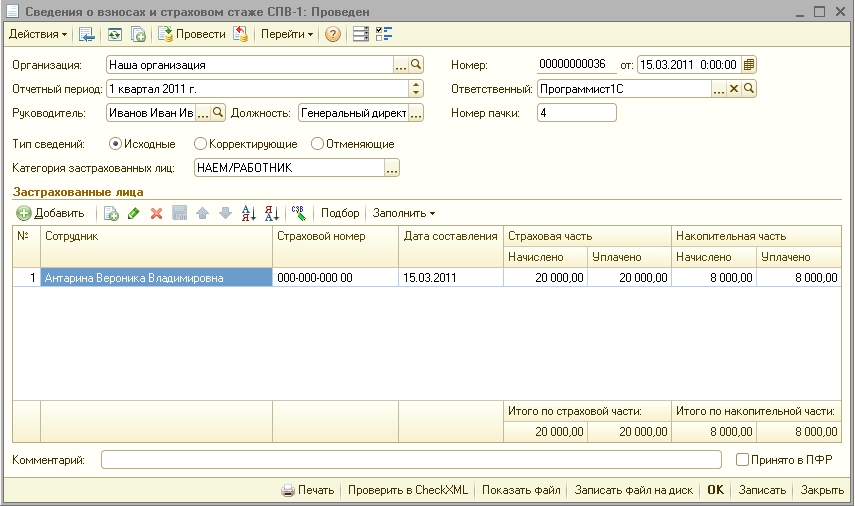Click the Проверить в CheckXML button
Screen dimensions: 855x506
pyautogui.click(x=408, y=490)
